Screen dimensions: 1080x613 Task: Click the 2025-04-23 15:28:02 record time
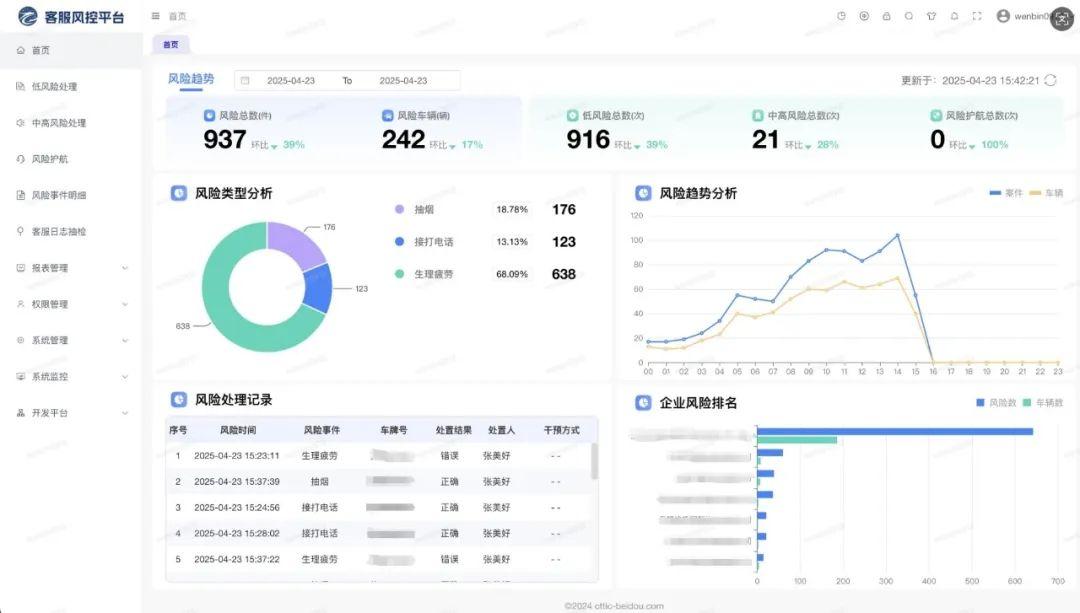[x=237, y=533]
